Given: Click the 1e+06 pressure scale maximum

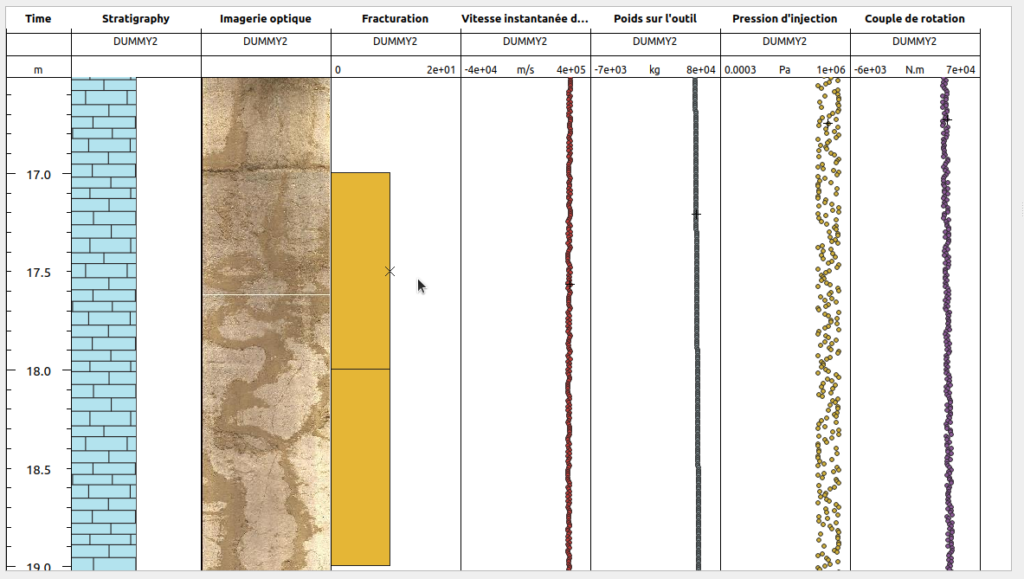Looking at the screenshot, I should (x=831, y=70).
